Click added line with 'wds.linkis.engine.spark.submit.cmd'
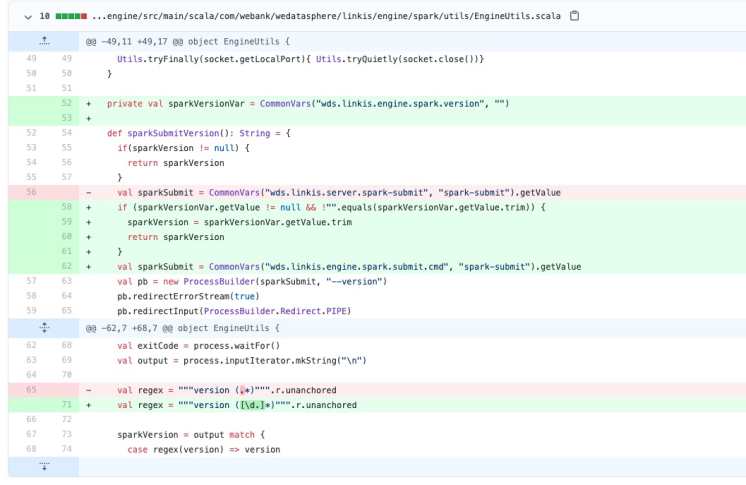The image size is (746, 485). [x=349, y=267]
